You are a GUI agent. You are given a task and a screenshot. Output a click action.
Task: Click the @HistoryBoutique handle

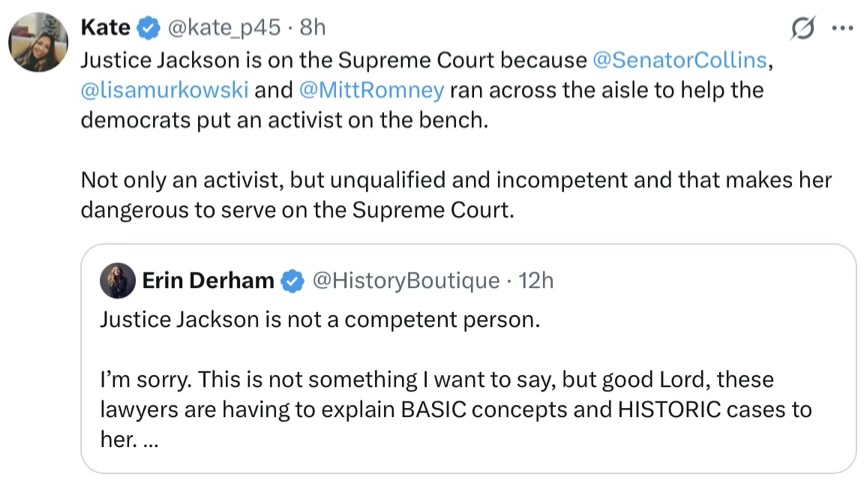click(406, 281)
